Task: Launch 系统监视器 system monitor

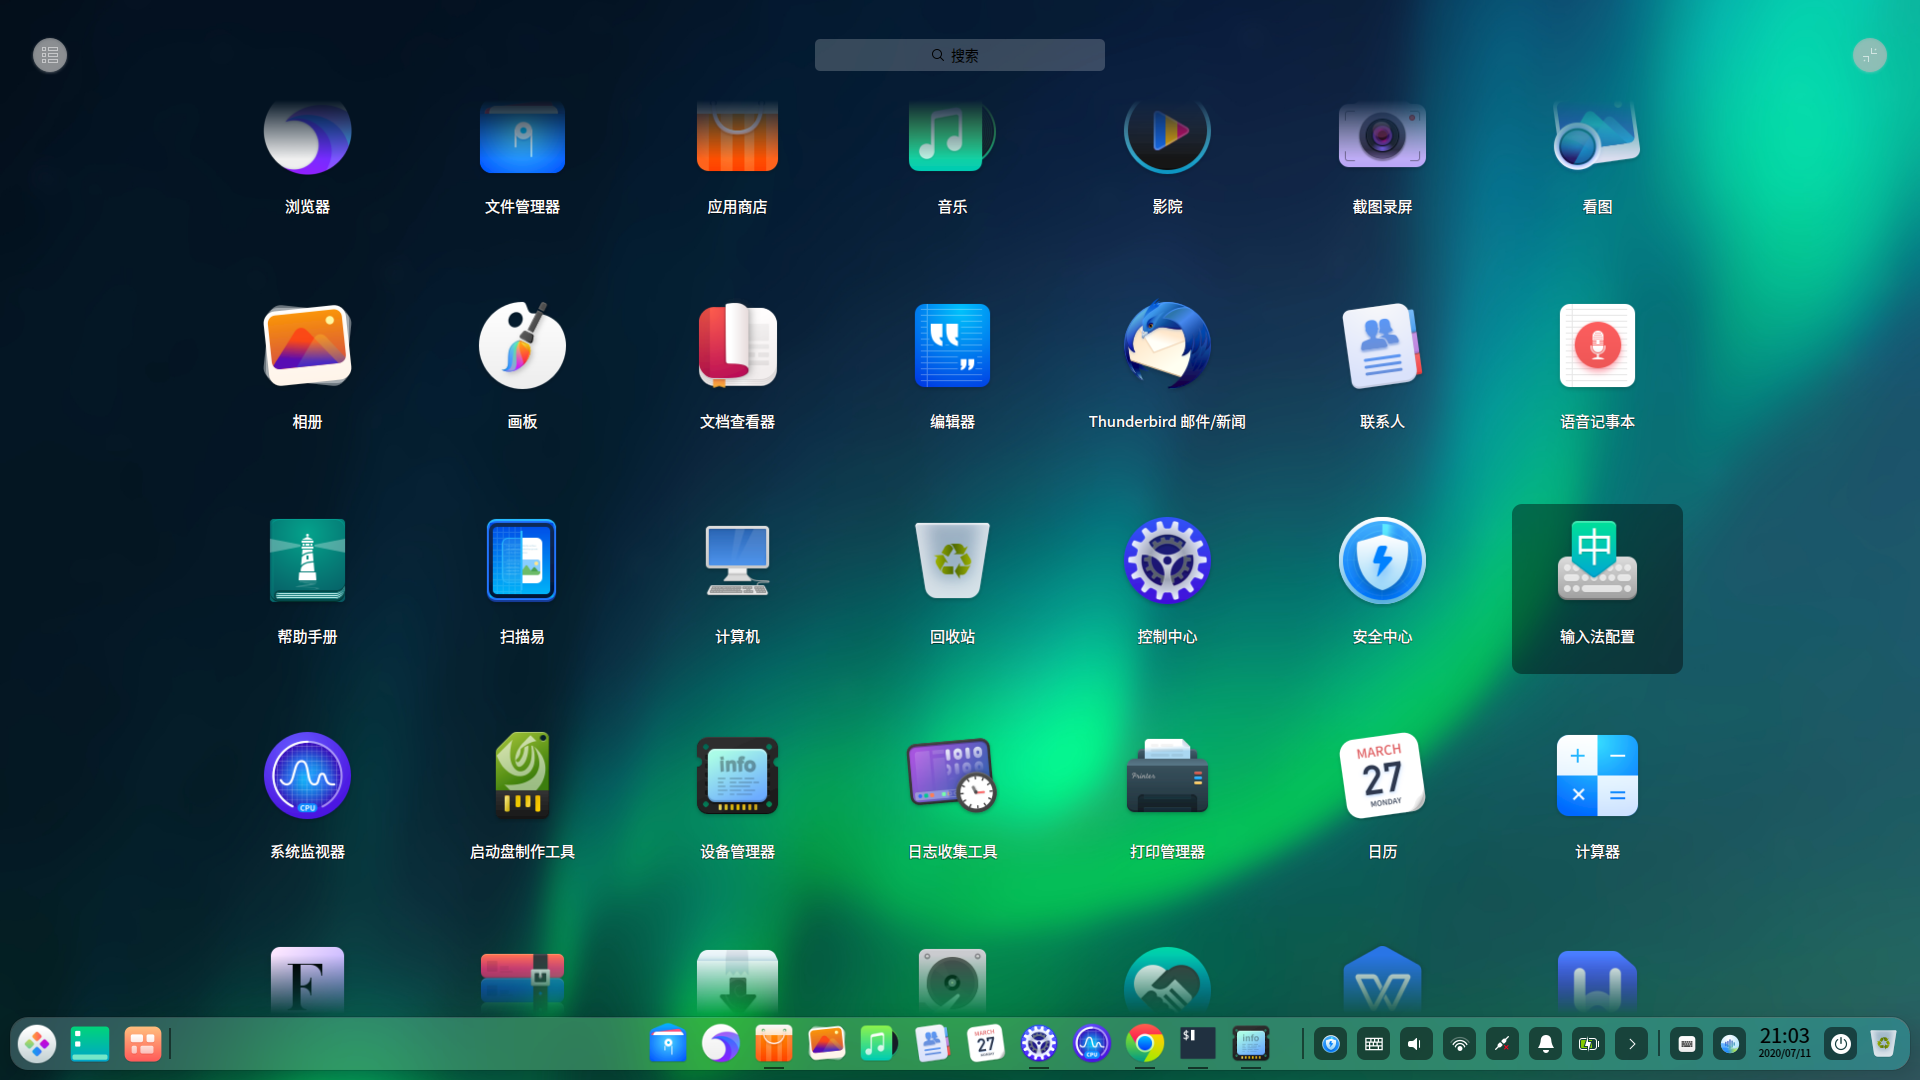Action: 307,776
